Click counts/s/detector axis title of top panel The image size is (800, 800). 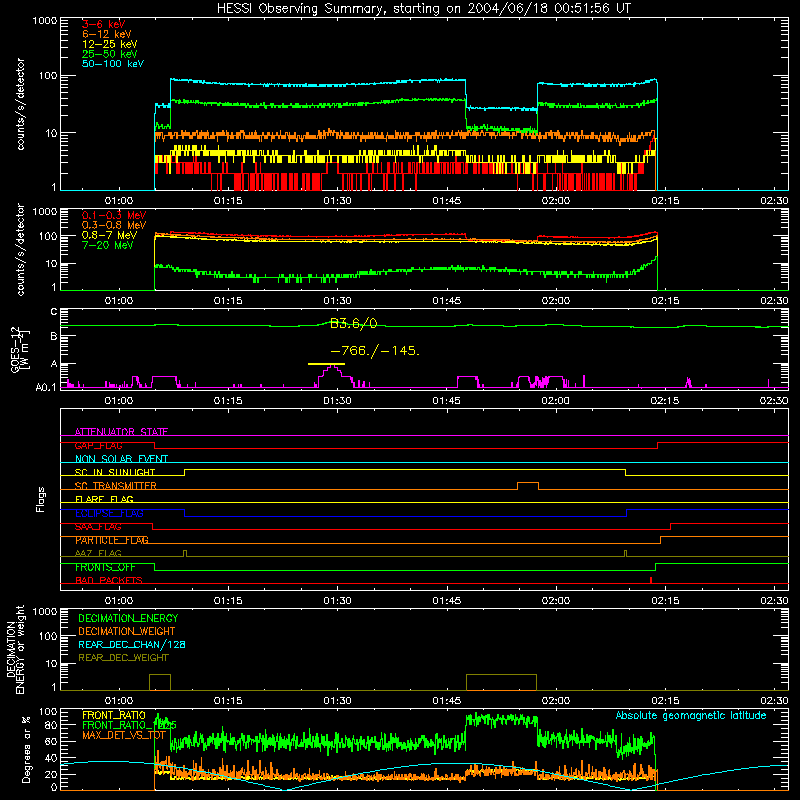pos(20,104)
